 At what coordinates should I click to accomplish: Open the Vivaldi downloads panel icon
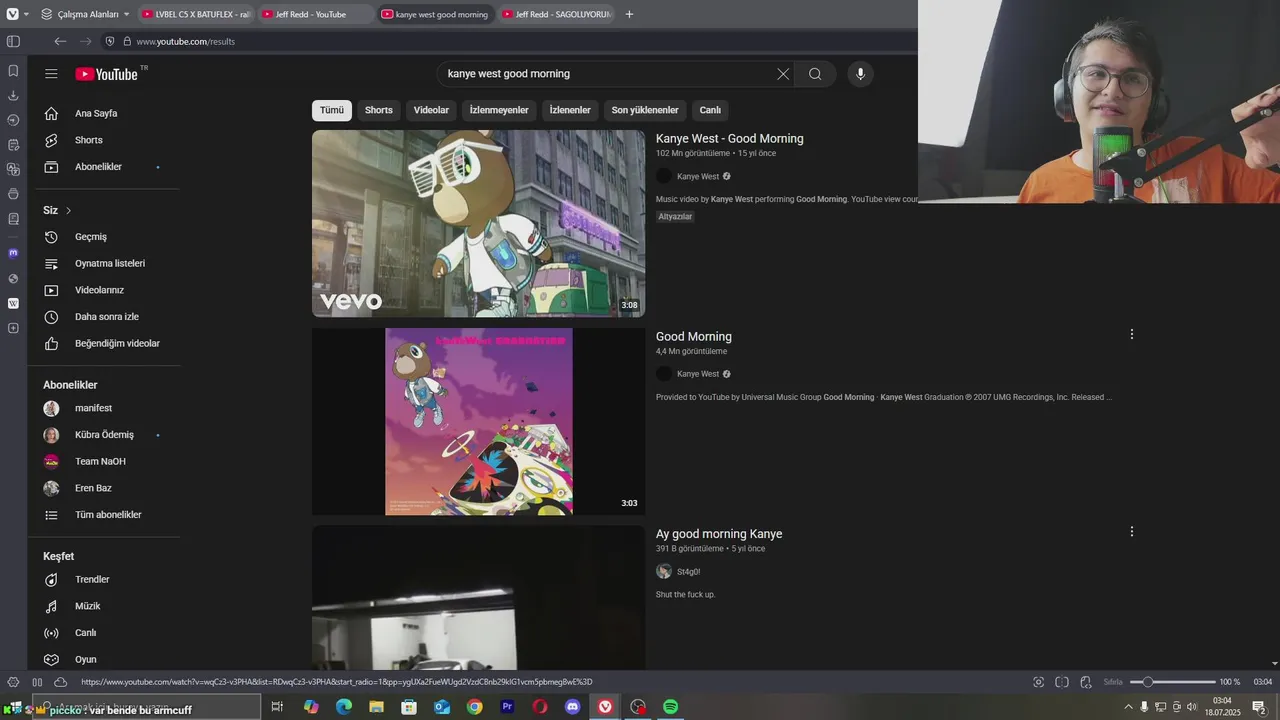pyautogui.click(x=13, y=96)
